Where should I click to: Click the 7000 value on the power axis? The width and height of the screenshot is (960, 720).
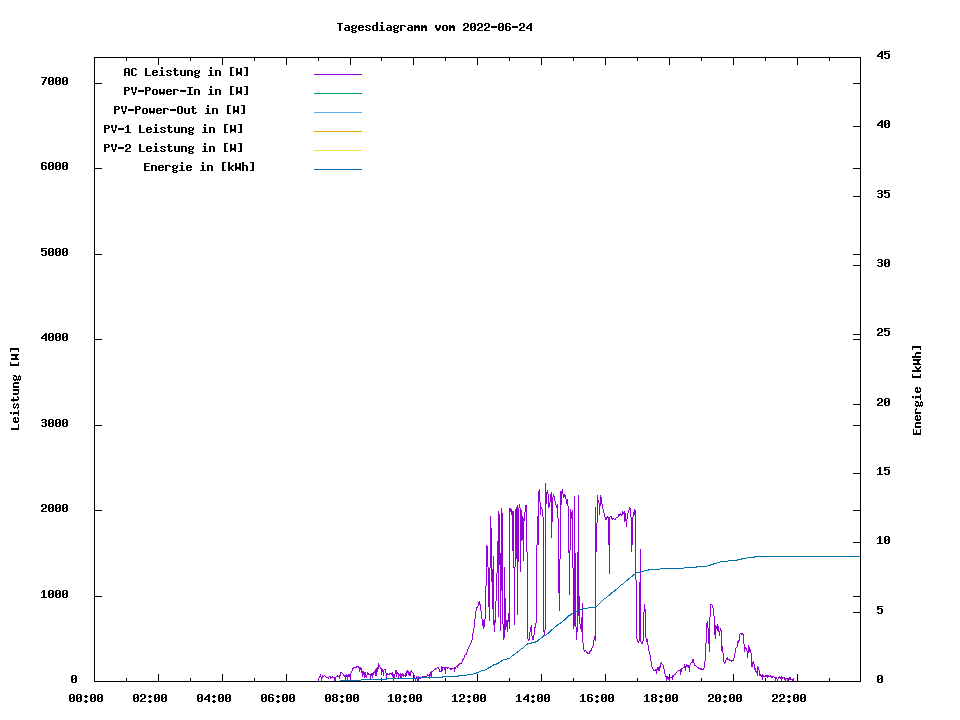click(54, 81)
